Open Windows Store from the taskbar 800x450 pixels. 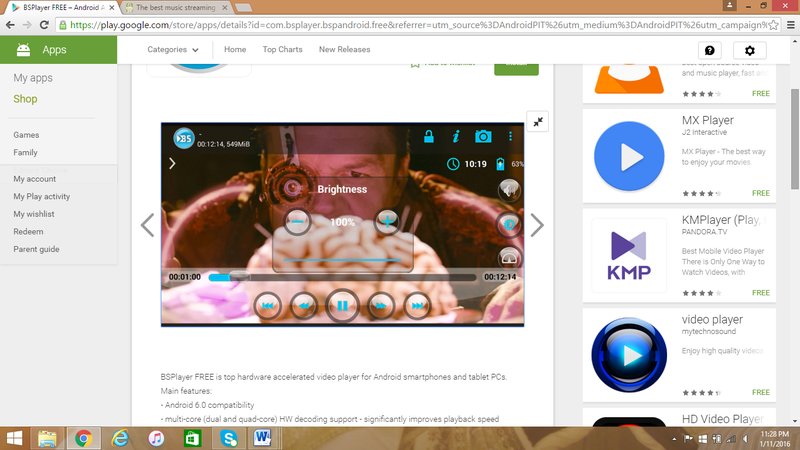[x=192, y=439]
